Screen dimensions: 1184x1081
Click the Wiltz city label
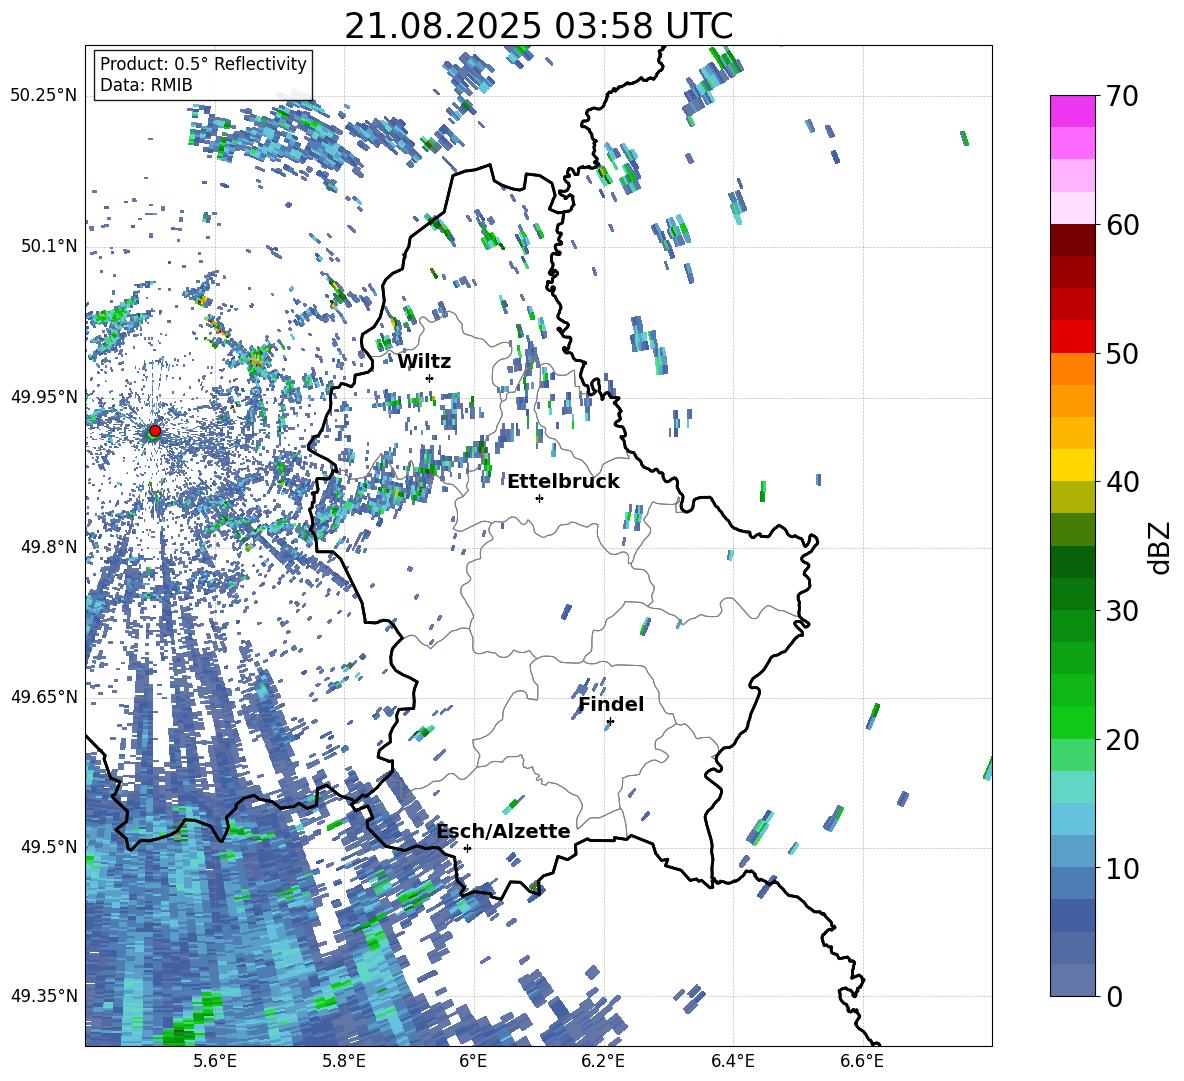pyautogui.click(x=424, y=362)
